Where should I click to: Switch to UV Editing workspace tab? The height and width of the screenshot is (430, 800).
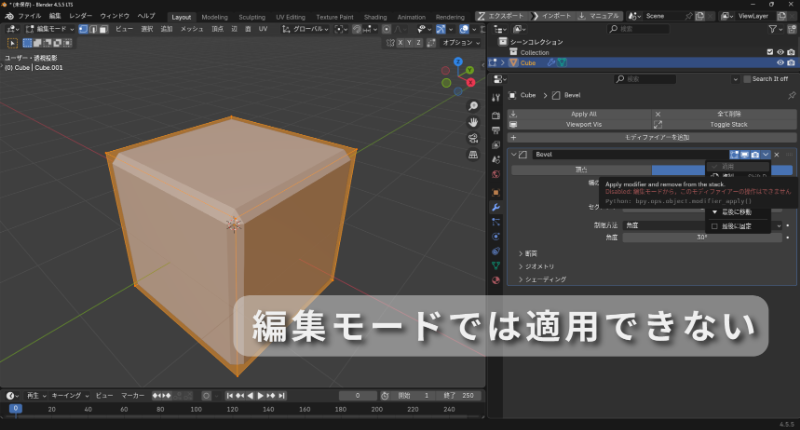coord(290,17)
